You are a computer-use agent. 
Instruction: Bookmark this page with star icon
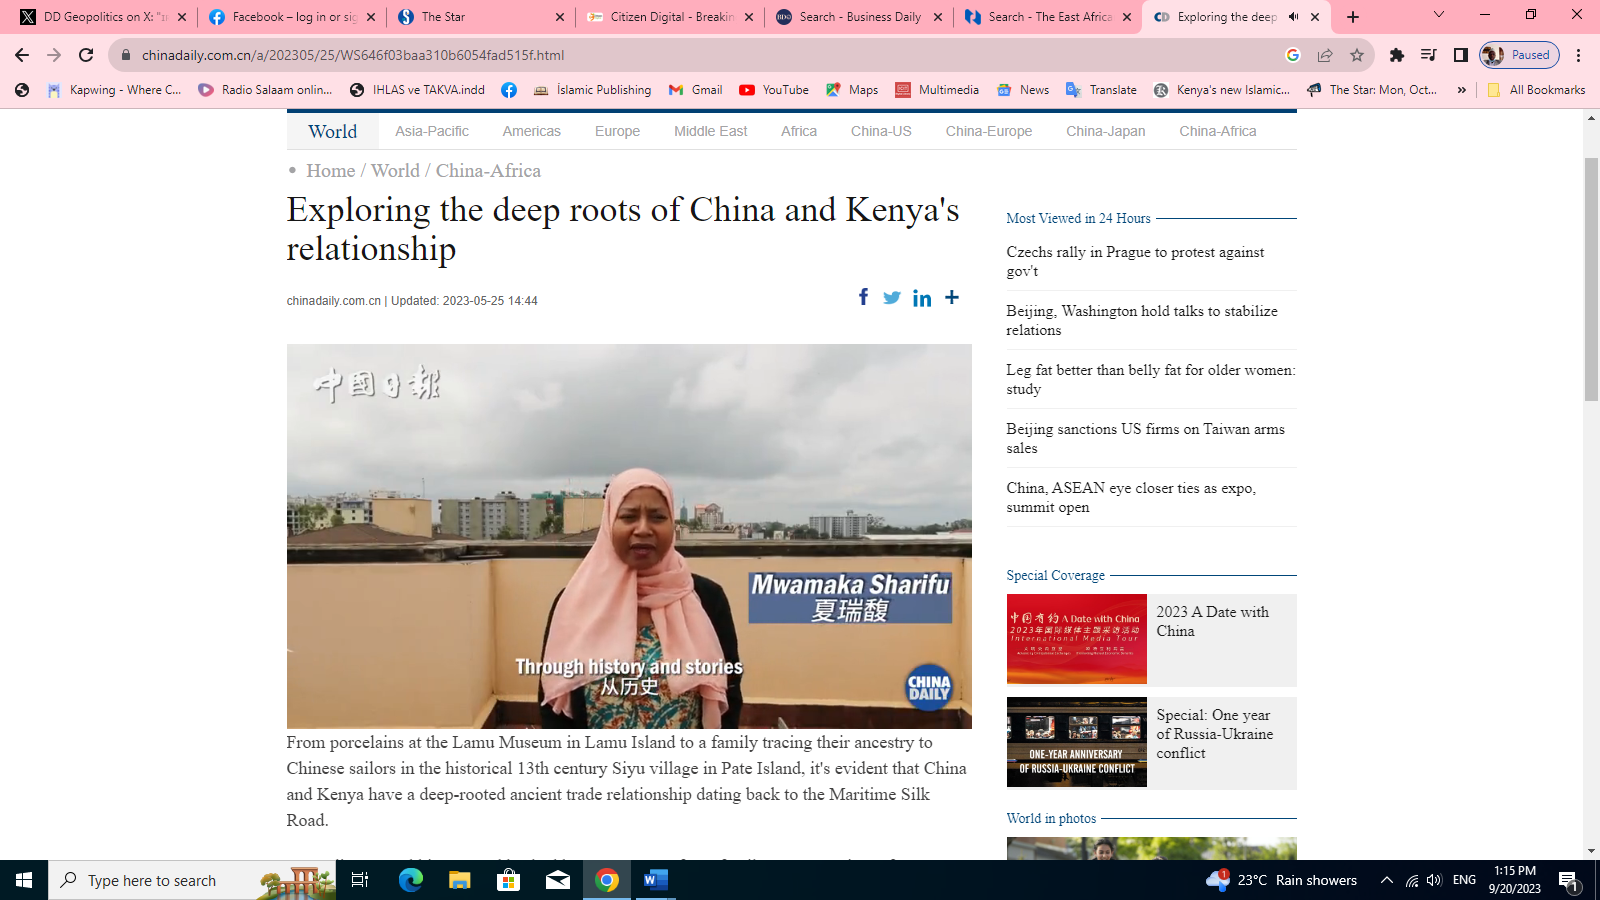click(1357, 55)
